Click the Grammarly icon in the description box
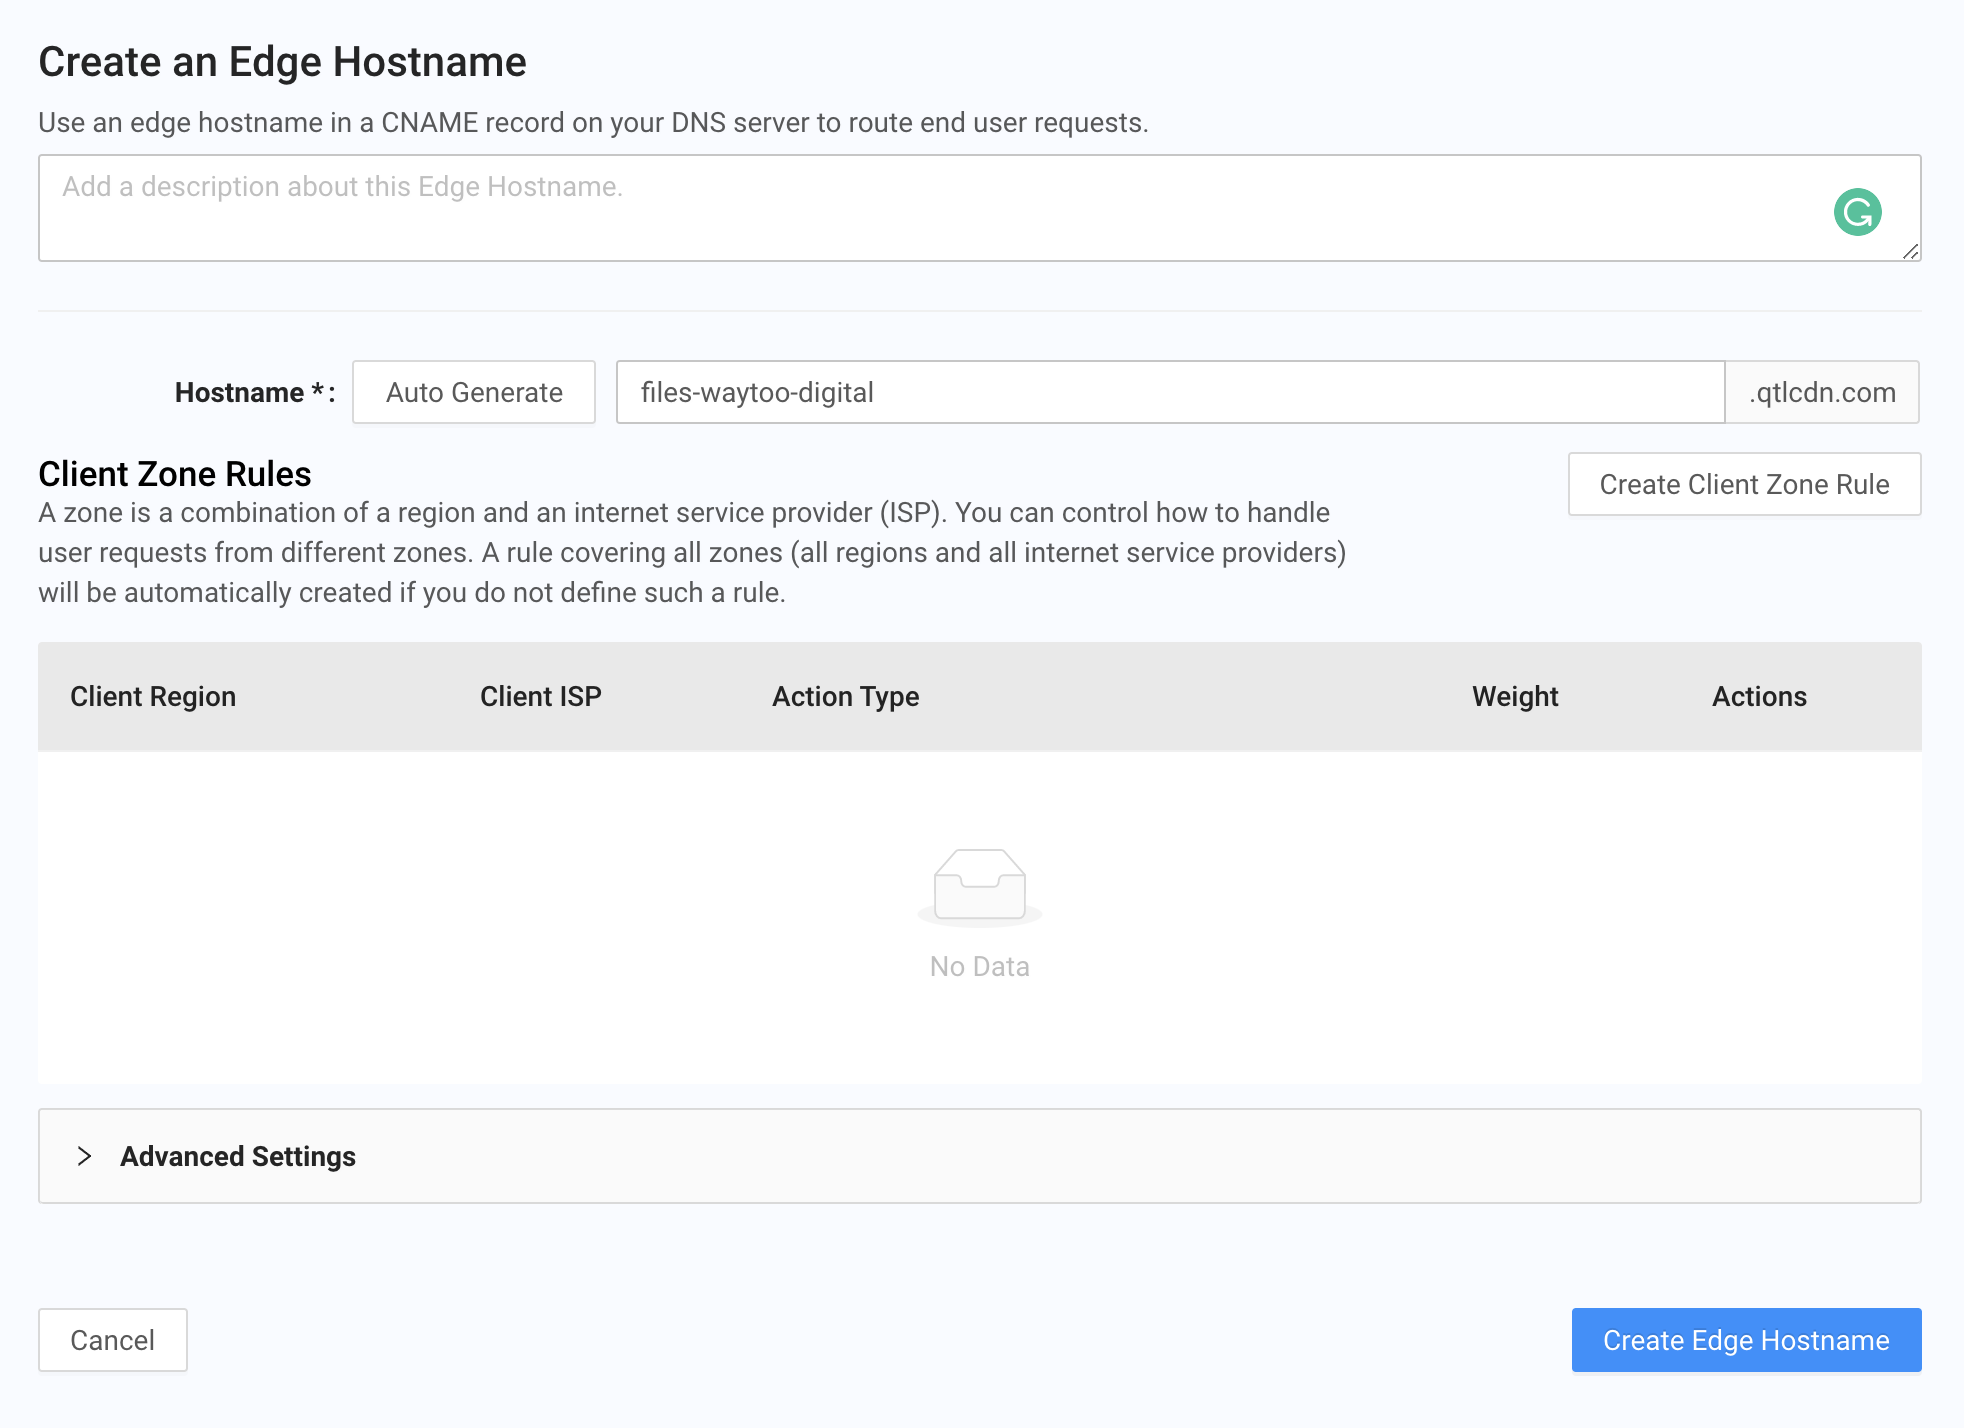The image size is (1964, 1428). point(1857,212)
